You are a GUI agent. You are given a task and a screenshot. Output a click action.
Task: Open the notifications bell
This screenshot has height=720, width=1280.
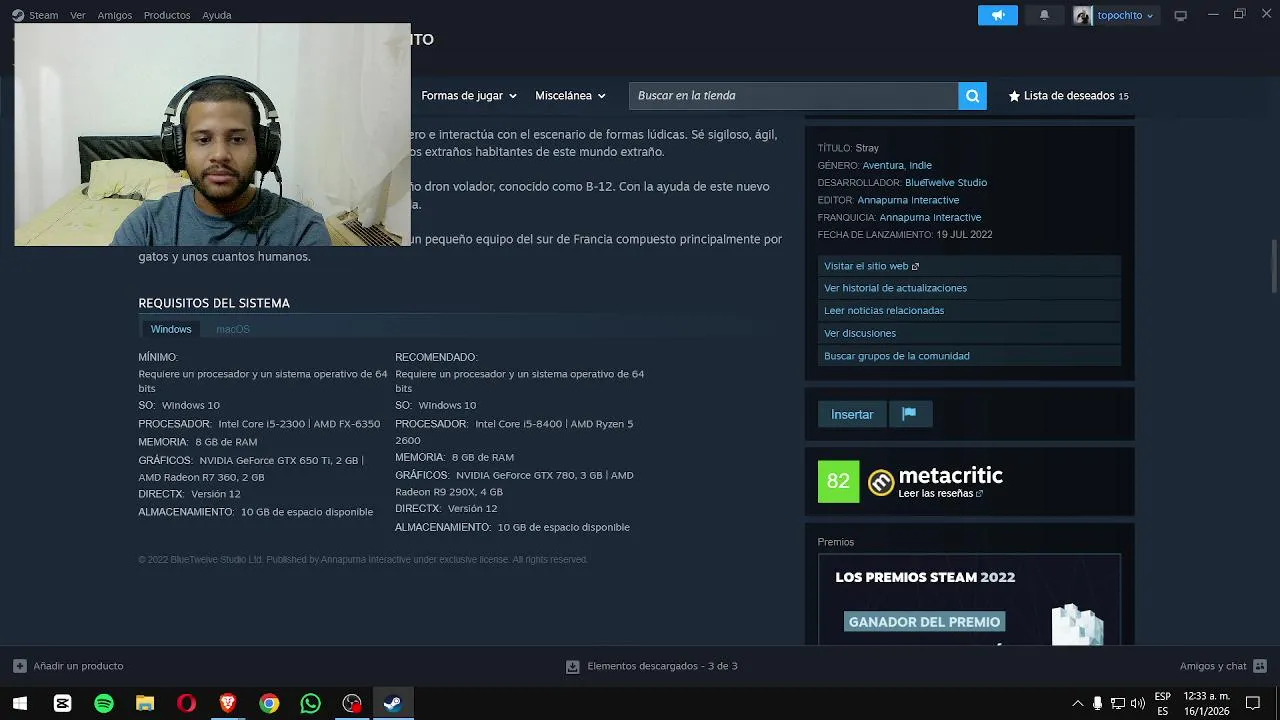pyautogui.click(x=1044, y=15)
